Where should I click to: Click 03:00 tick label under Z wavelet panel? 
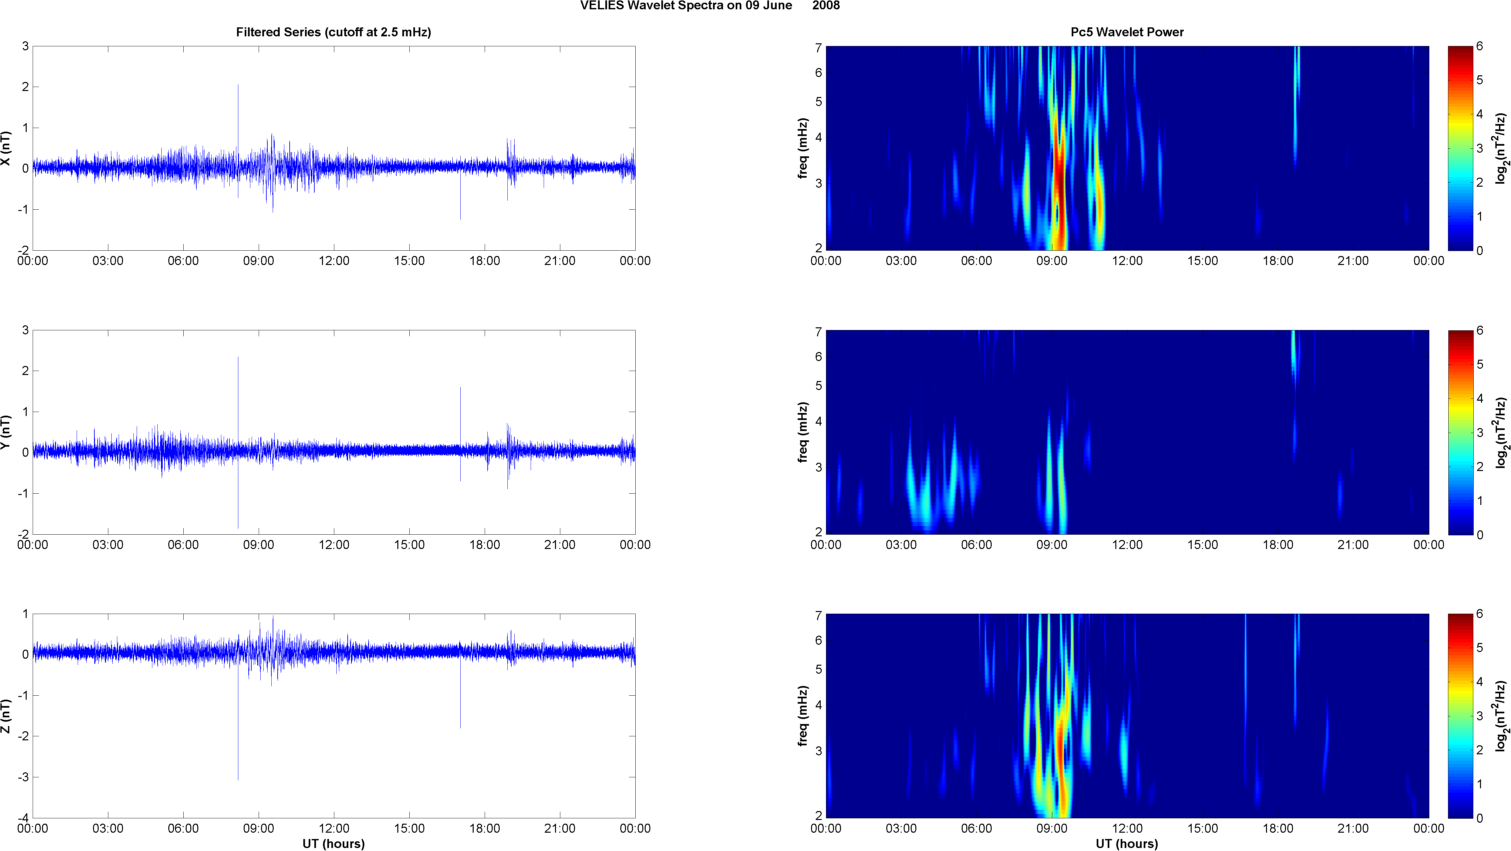tap(901, 829)
